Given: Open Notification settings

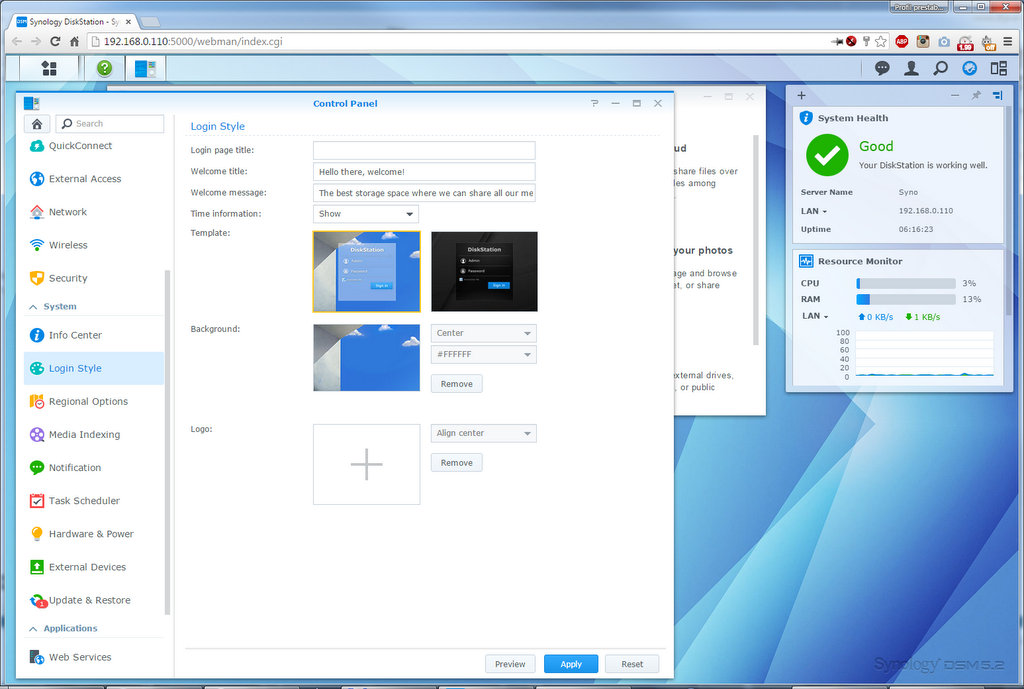Looking at the screenshot, I should pos(94,468).
